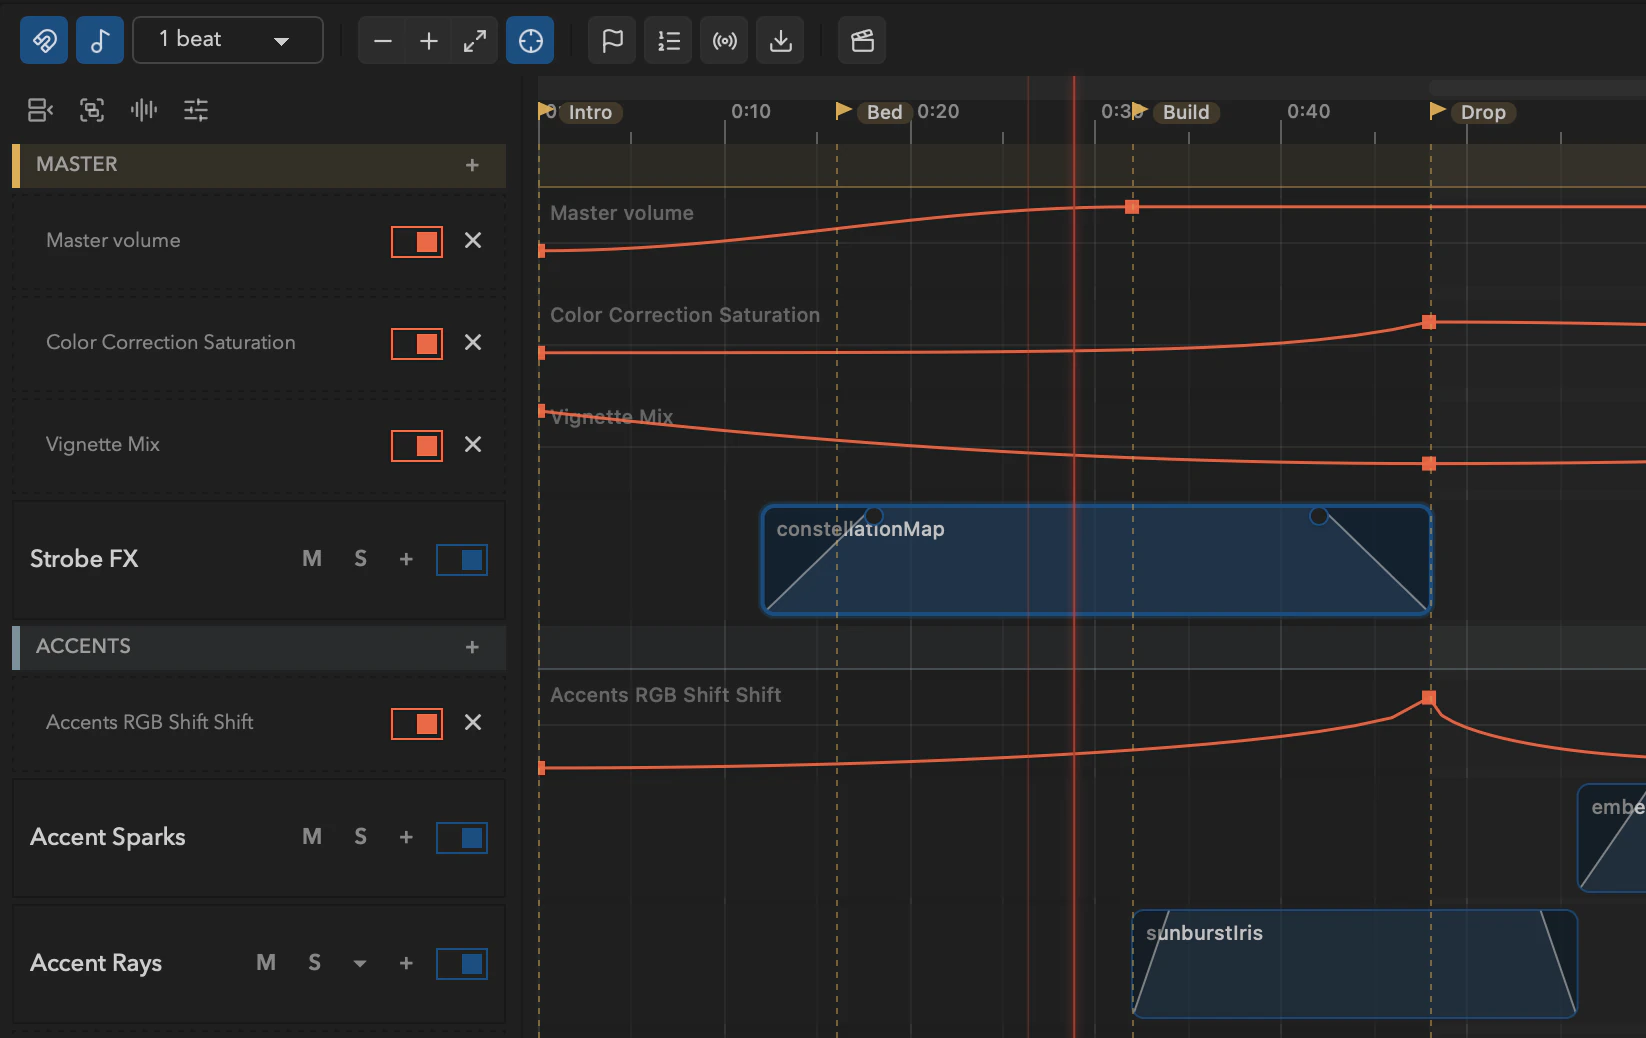Remove the Color Correction Saturation lane
Viewport: 1646px width, 1038px height.
pyautogui.click(x=473, y=342)
